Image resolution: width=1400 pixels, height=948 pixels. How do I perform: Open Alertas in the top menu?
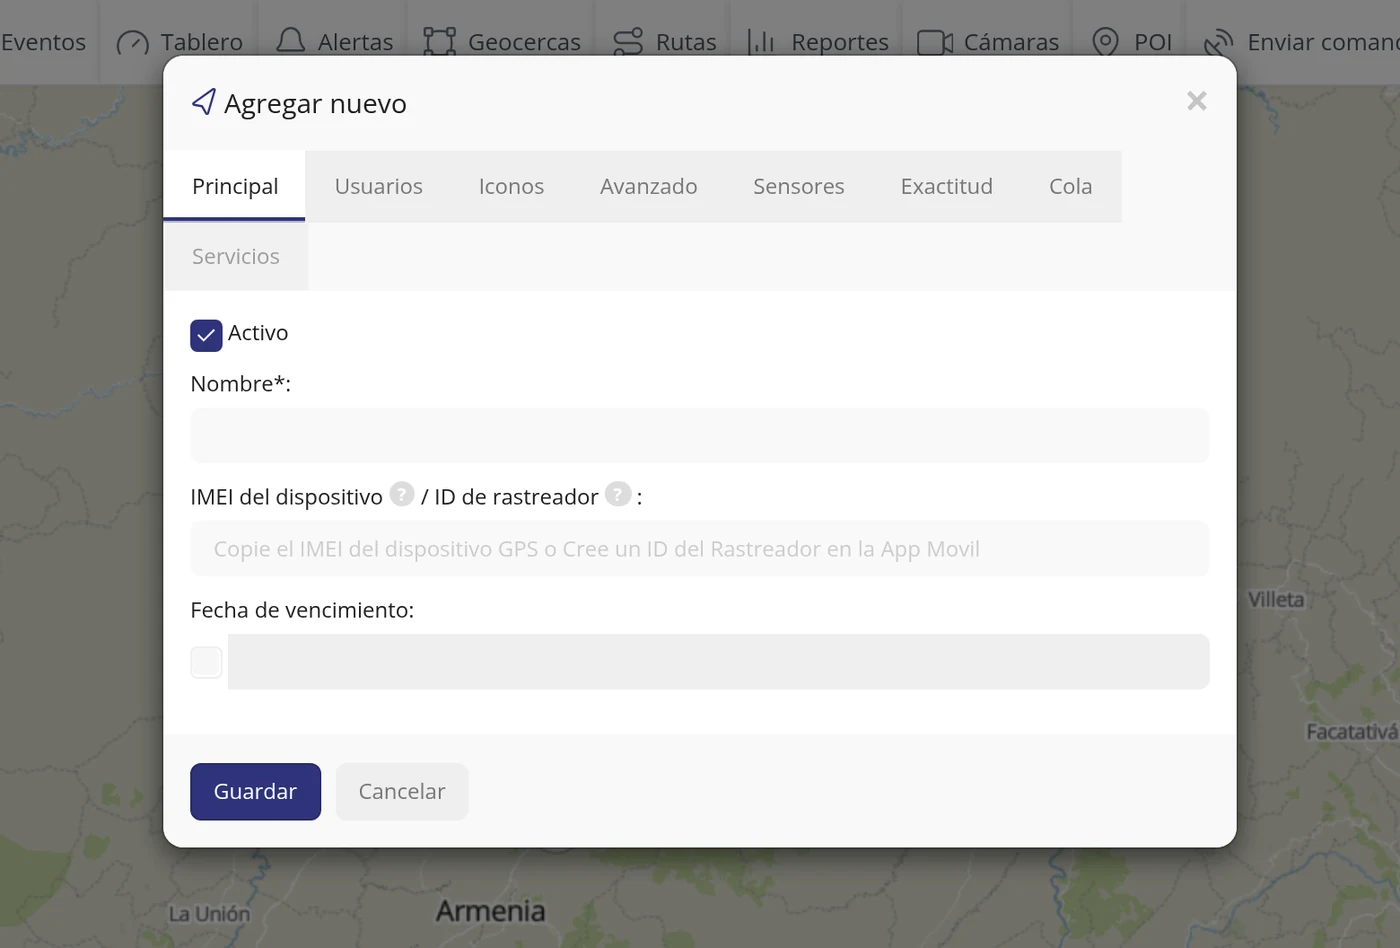(335, 42)
